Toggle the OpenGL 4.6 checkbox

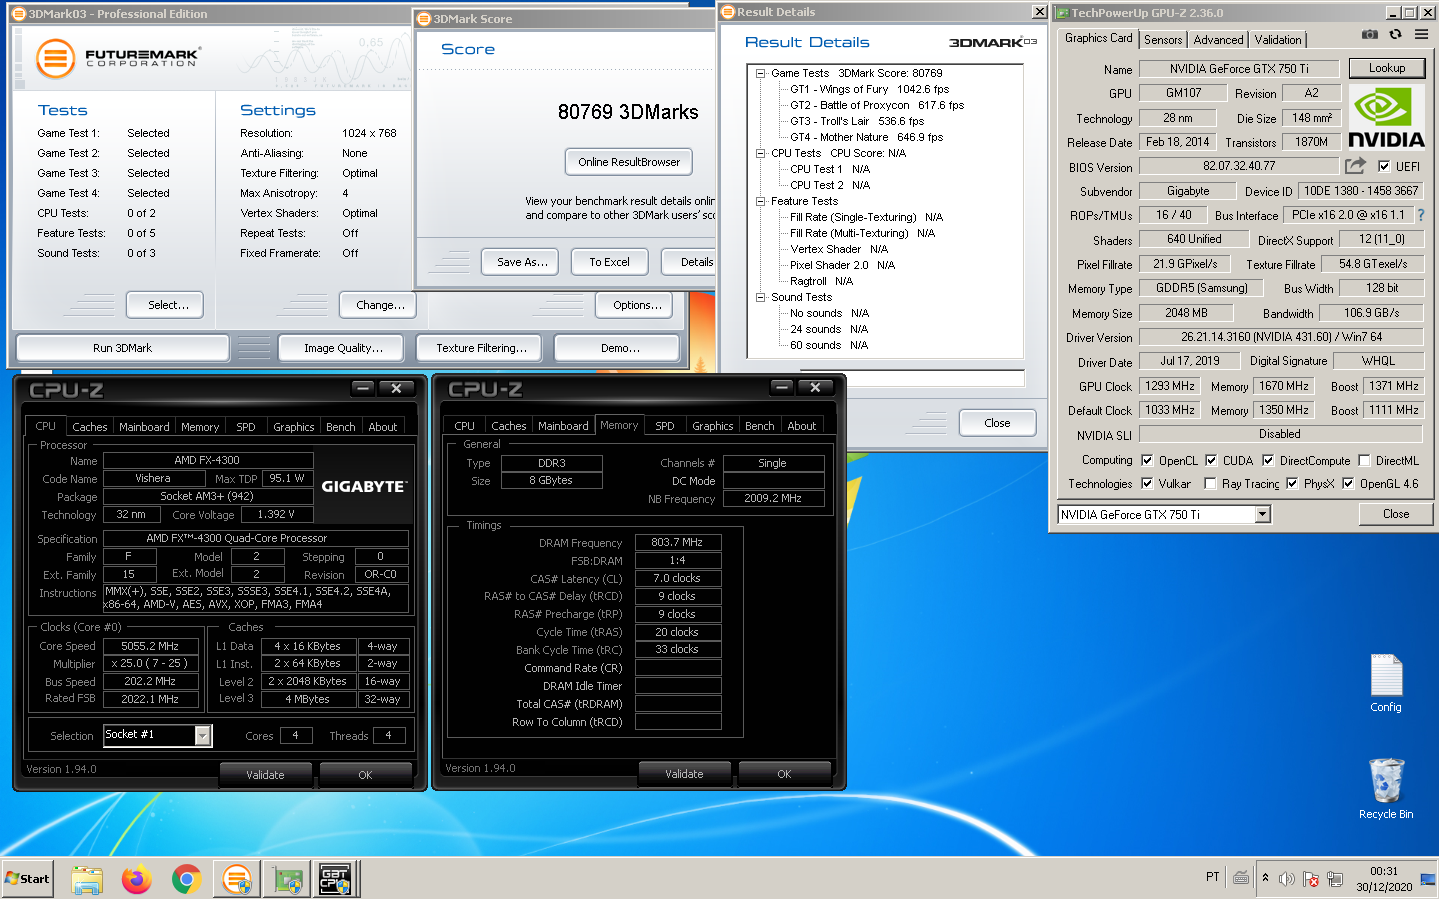(1348, 483)
